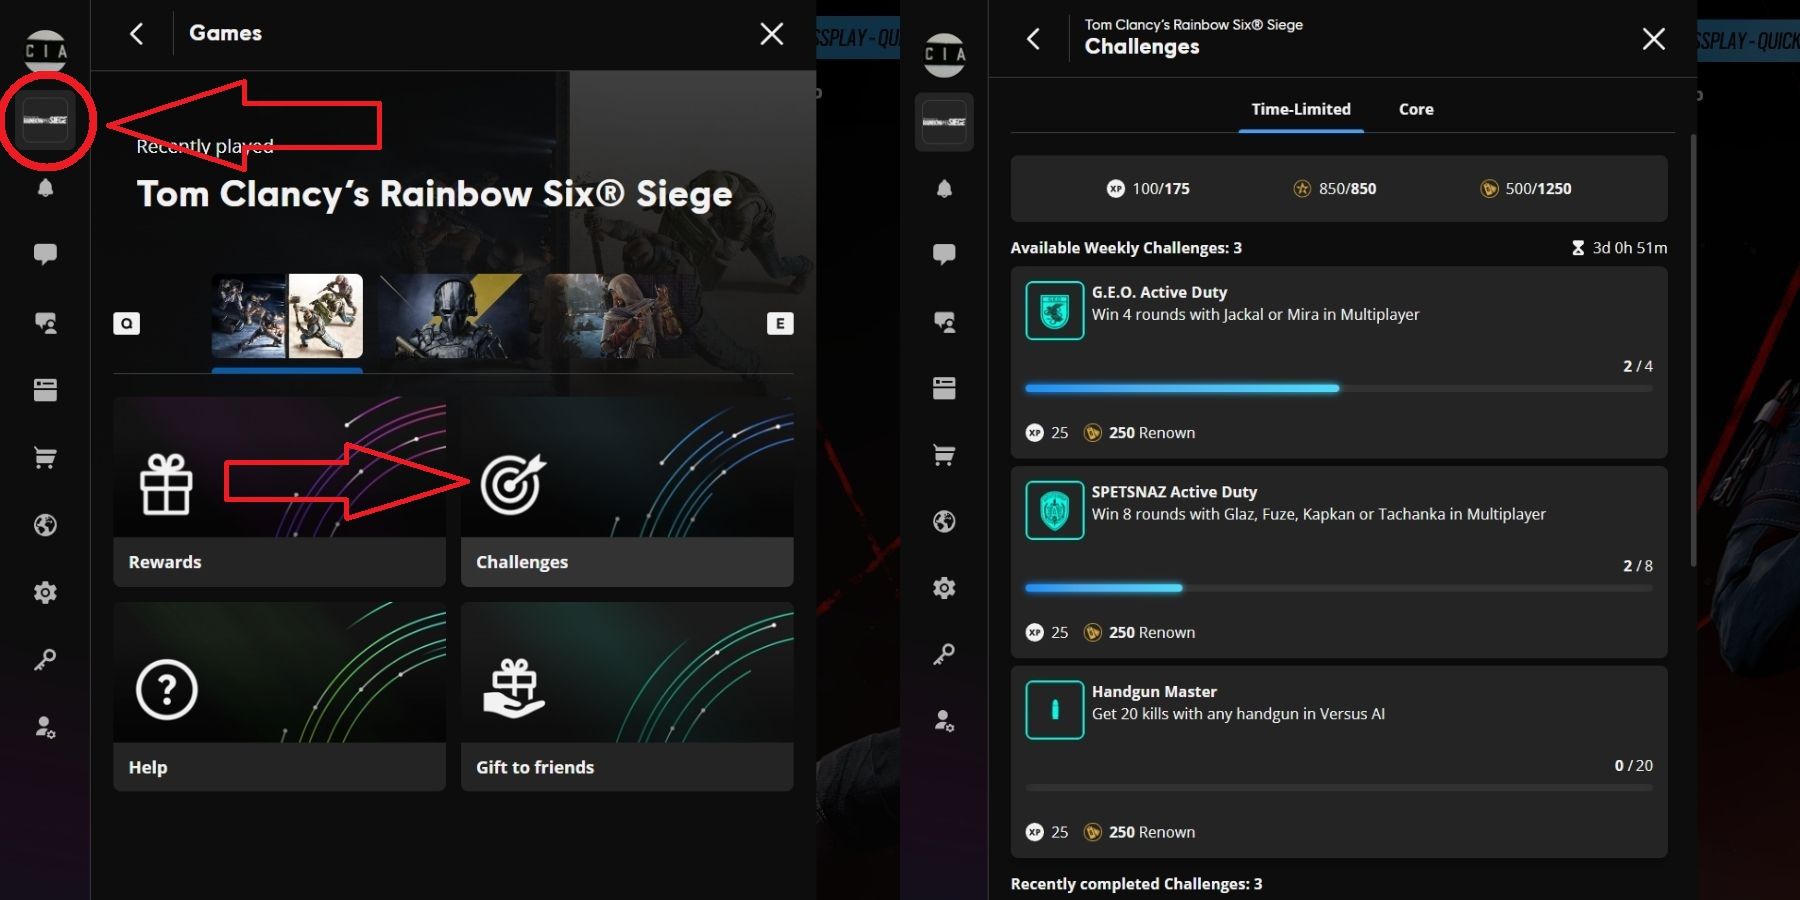
Task: Switch to the Core challenges tab
Action: [1416, 109]
